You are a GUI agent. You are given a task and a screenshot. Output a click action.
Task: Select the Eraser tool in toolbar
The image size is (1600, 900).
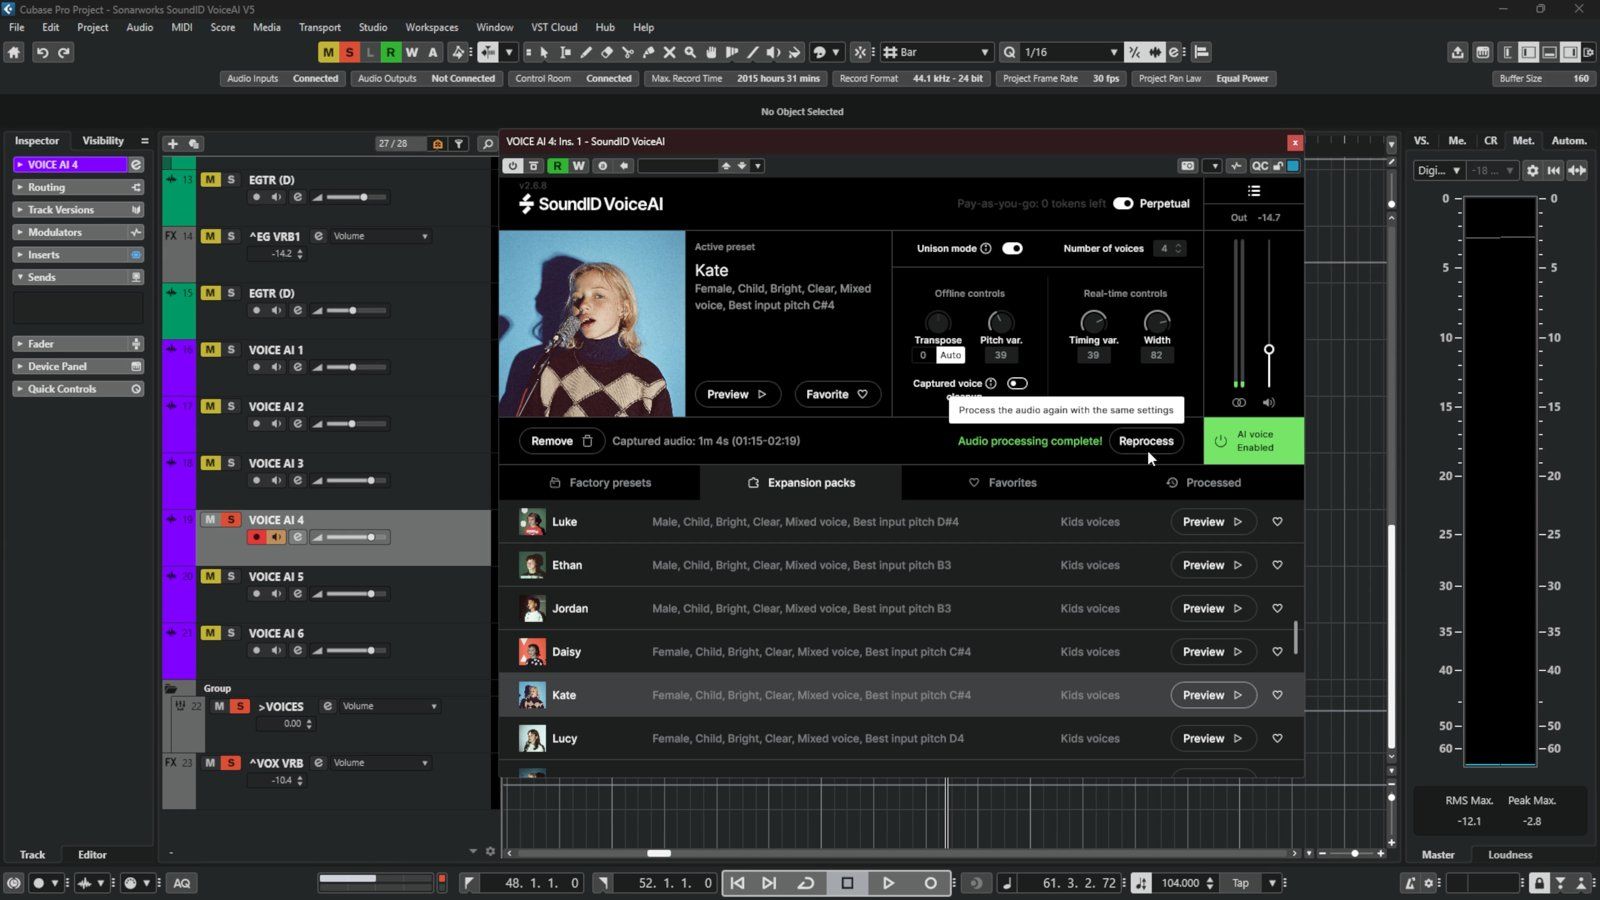[x=606, y=52]
